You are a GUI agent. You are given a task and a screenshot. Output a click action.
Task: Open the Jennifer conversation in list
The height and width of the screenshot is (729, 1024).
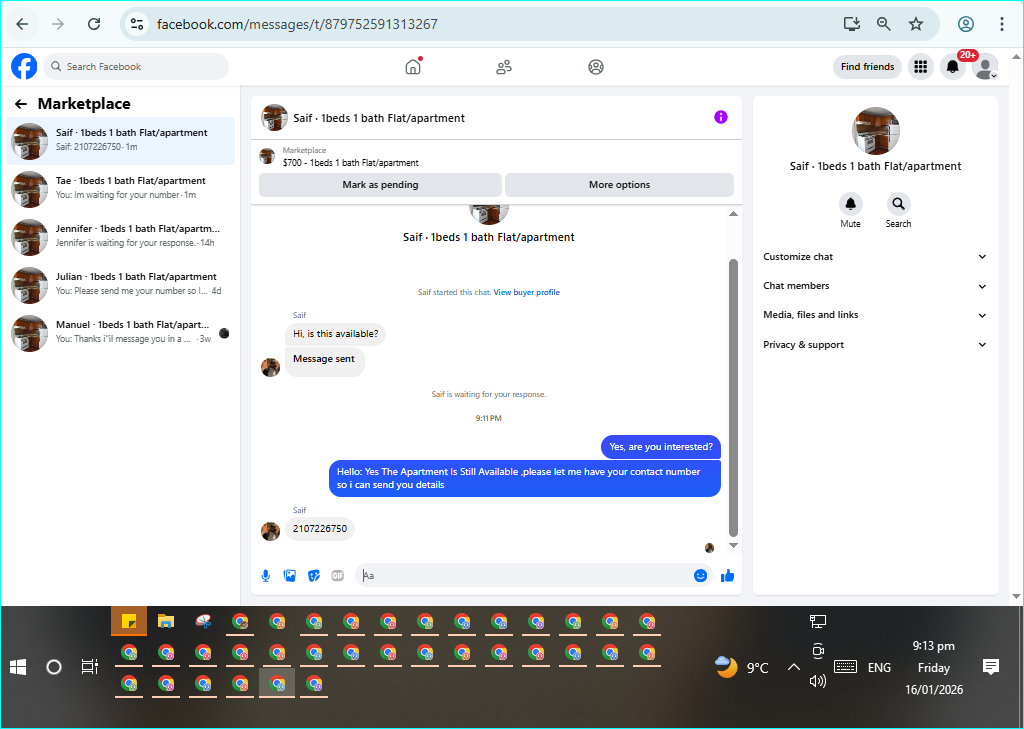[120, 237]
